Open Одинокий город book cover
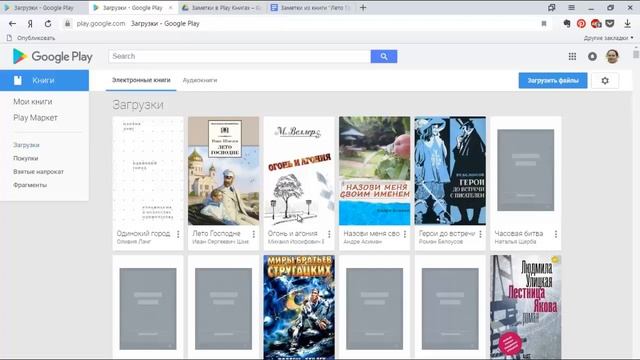640x360 pixels. [148, 171]
